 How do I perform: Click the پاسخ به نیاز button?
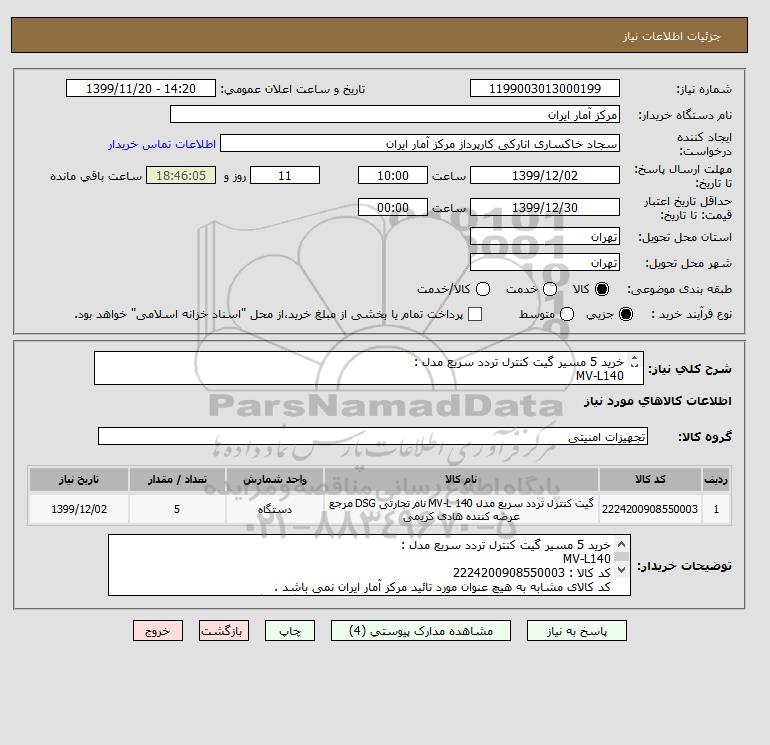tap(577, 631)
